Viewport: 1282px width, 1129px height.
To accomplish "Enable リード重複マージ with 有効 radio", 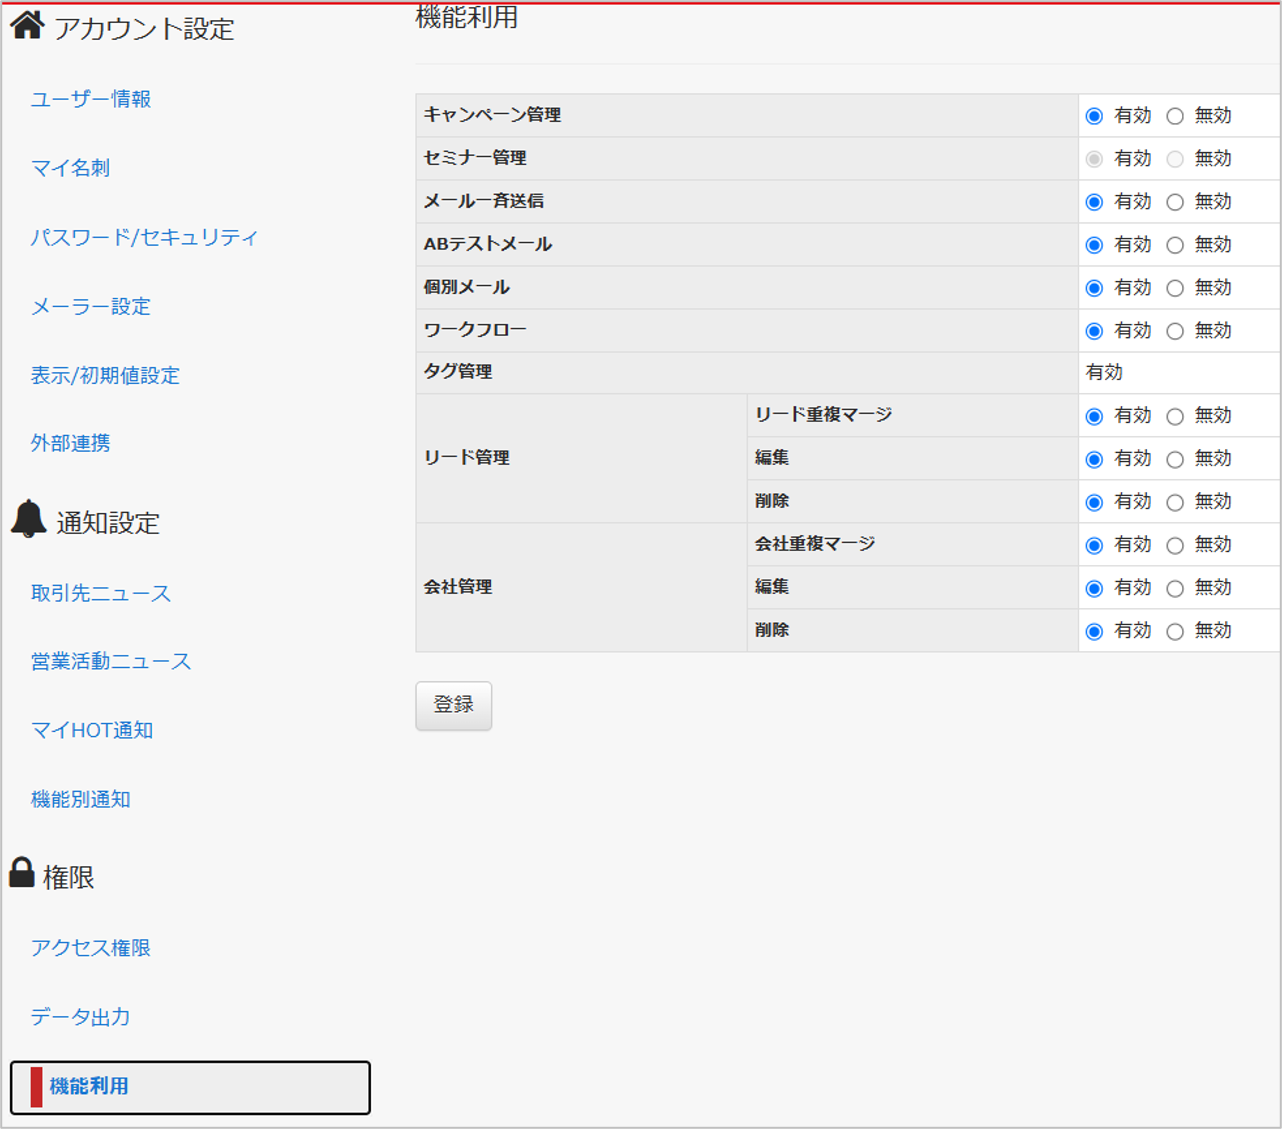I will 1094,416.
